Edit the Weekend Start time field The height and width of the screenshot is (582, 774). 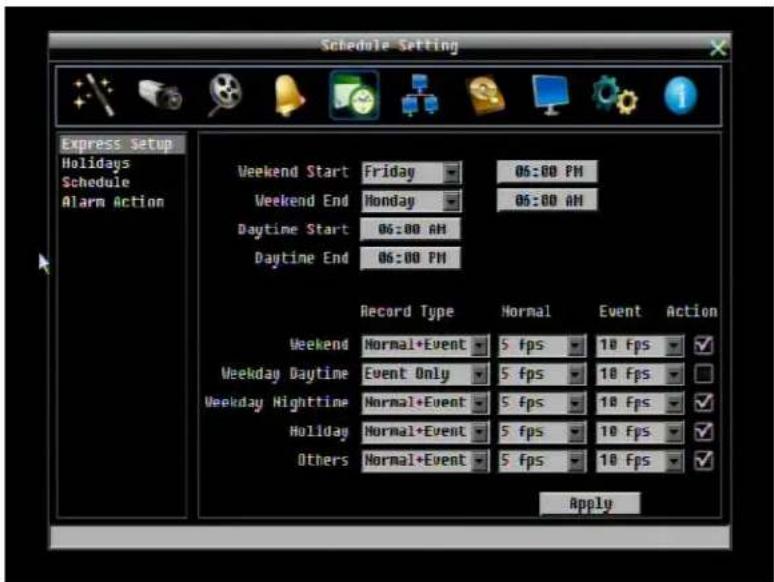(547, 171)
